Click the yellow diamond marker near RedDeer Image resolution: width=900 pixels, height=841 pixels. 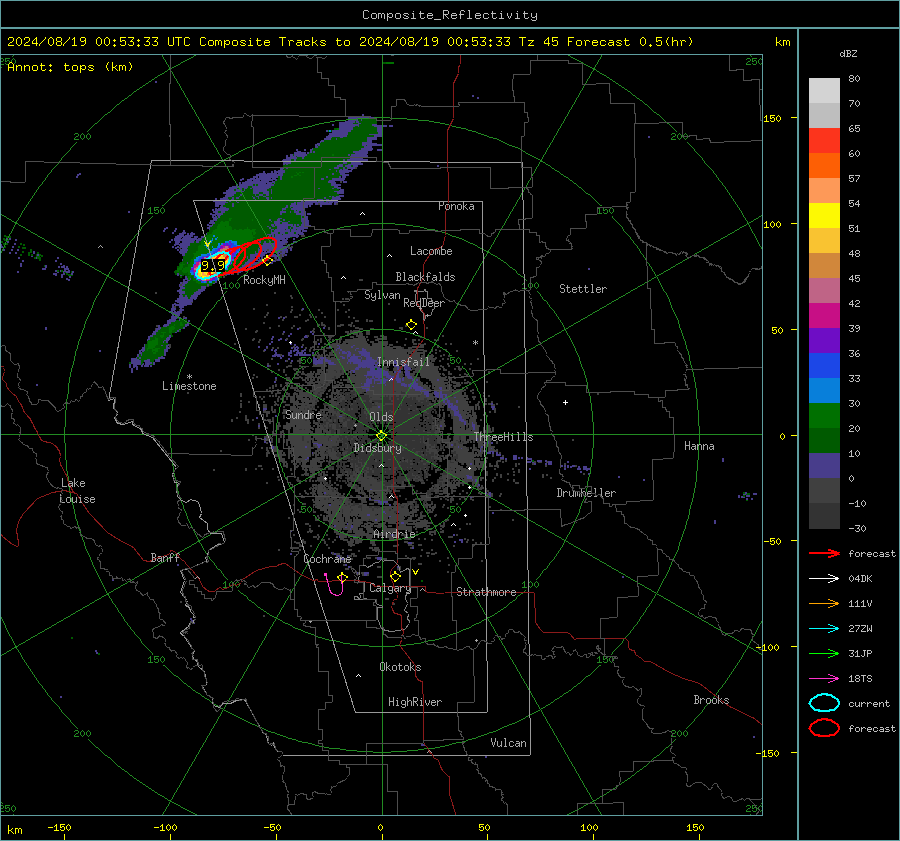412,325
